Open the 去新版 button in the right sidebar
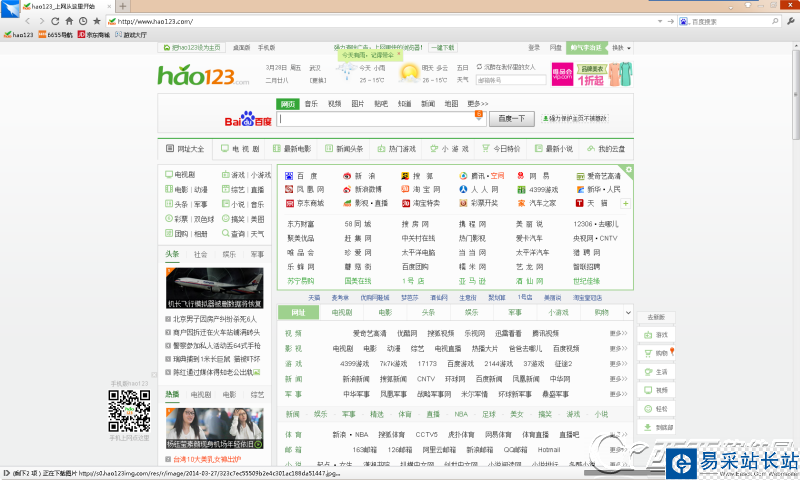 click(x=656, y=317)
